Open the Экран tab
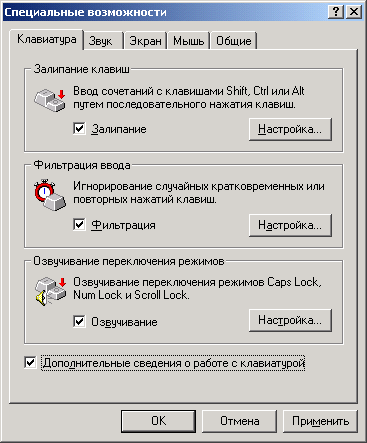Screen dimensions: 367x443 [x=145, y=41]
